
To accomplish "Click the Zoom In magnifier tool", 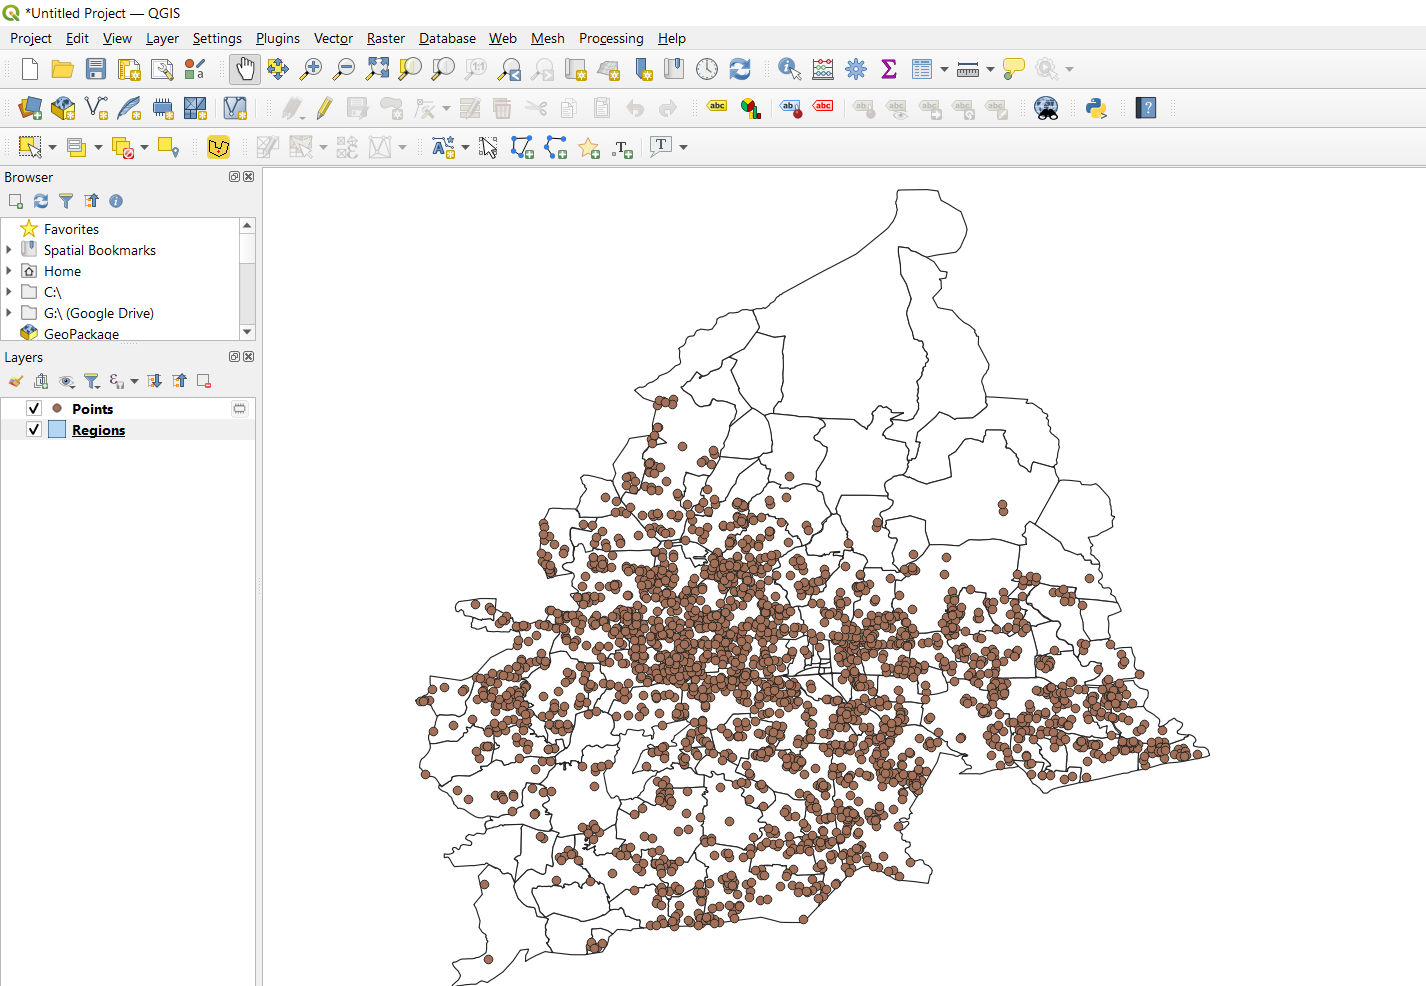I will [311, 69].
